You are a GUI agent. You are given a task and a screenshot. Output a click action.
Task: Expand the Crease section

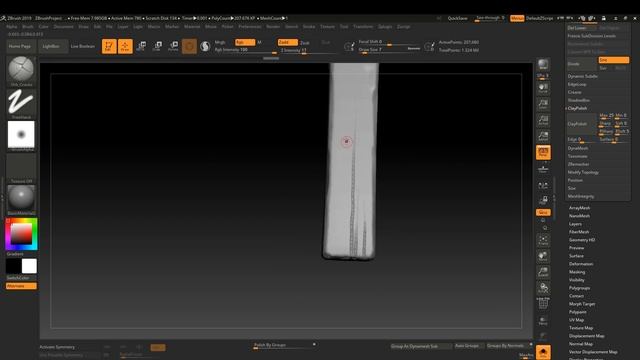pyautogui.click(x=574, y=92)
